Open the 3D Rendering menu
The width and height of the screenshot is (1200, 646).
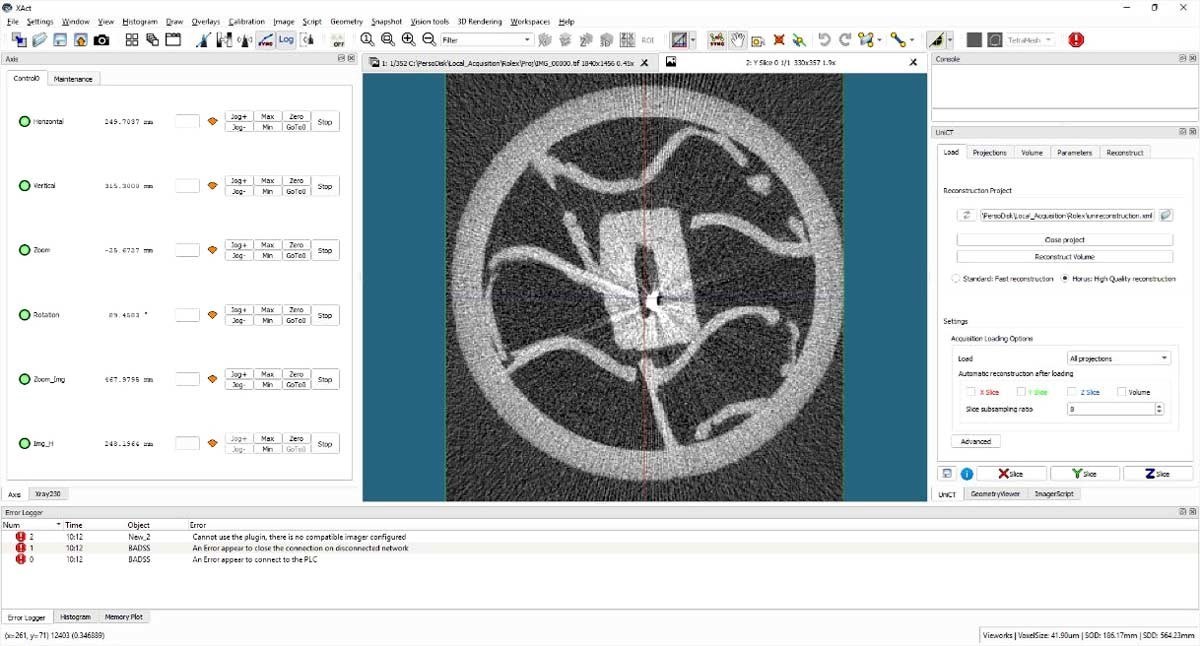point(480,21)
